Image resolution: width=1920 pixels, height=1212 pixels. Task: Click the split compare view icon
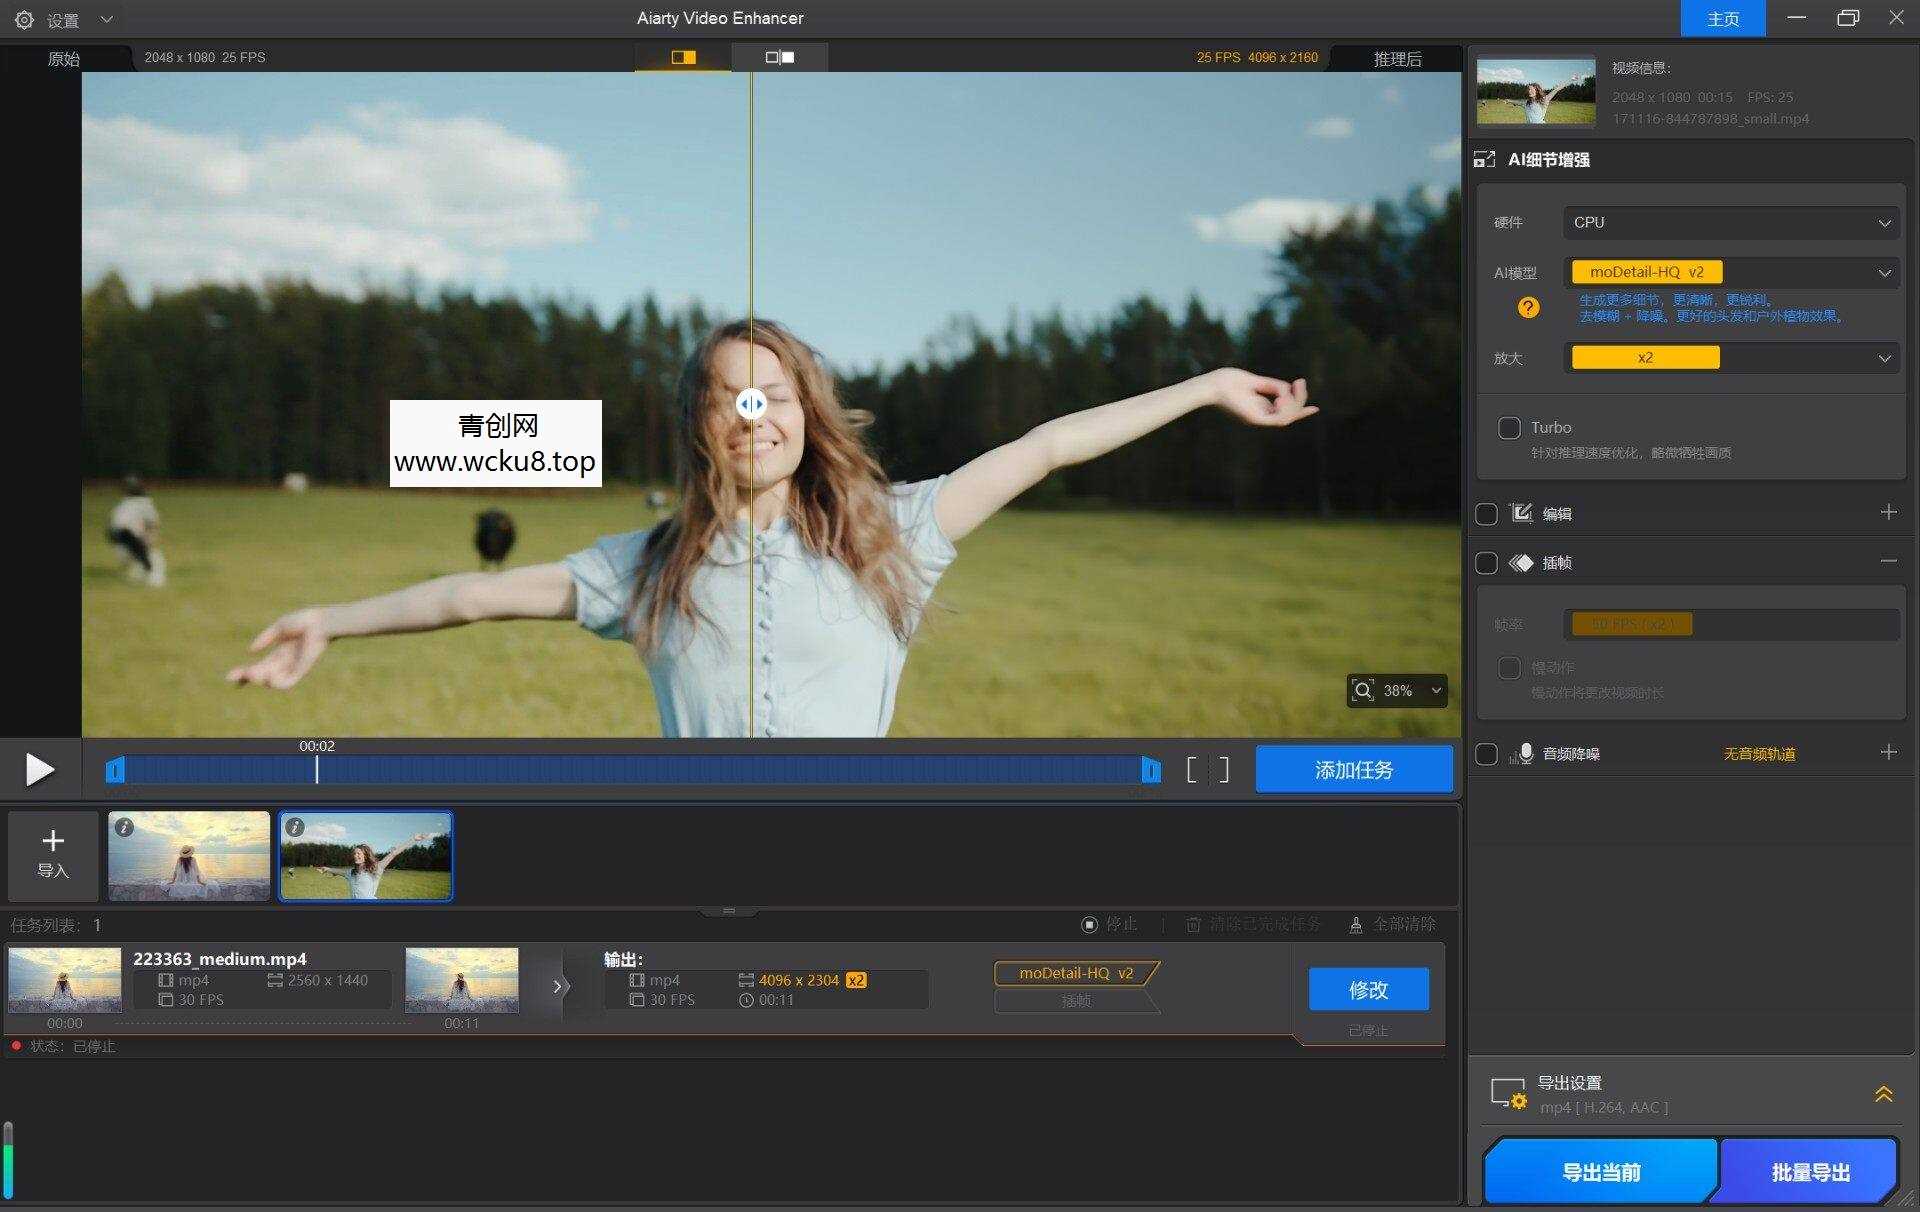tap(683, 57)
